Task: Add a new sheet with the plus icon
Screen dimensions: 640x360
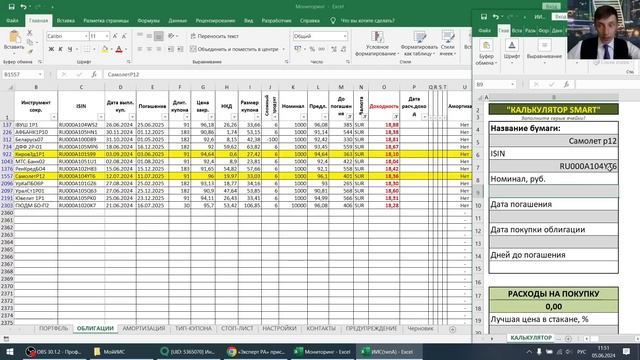Action: [452, 329]
